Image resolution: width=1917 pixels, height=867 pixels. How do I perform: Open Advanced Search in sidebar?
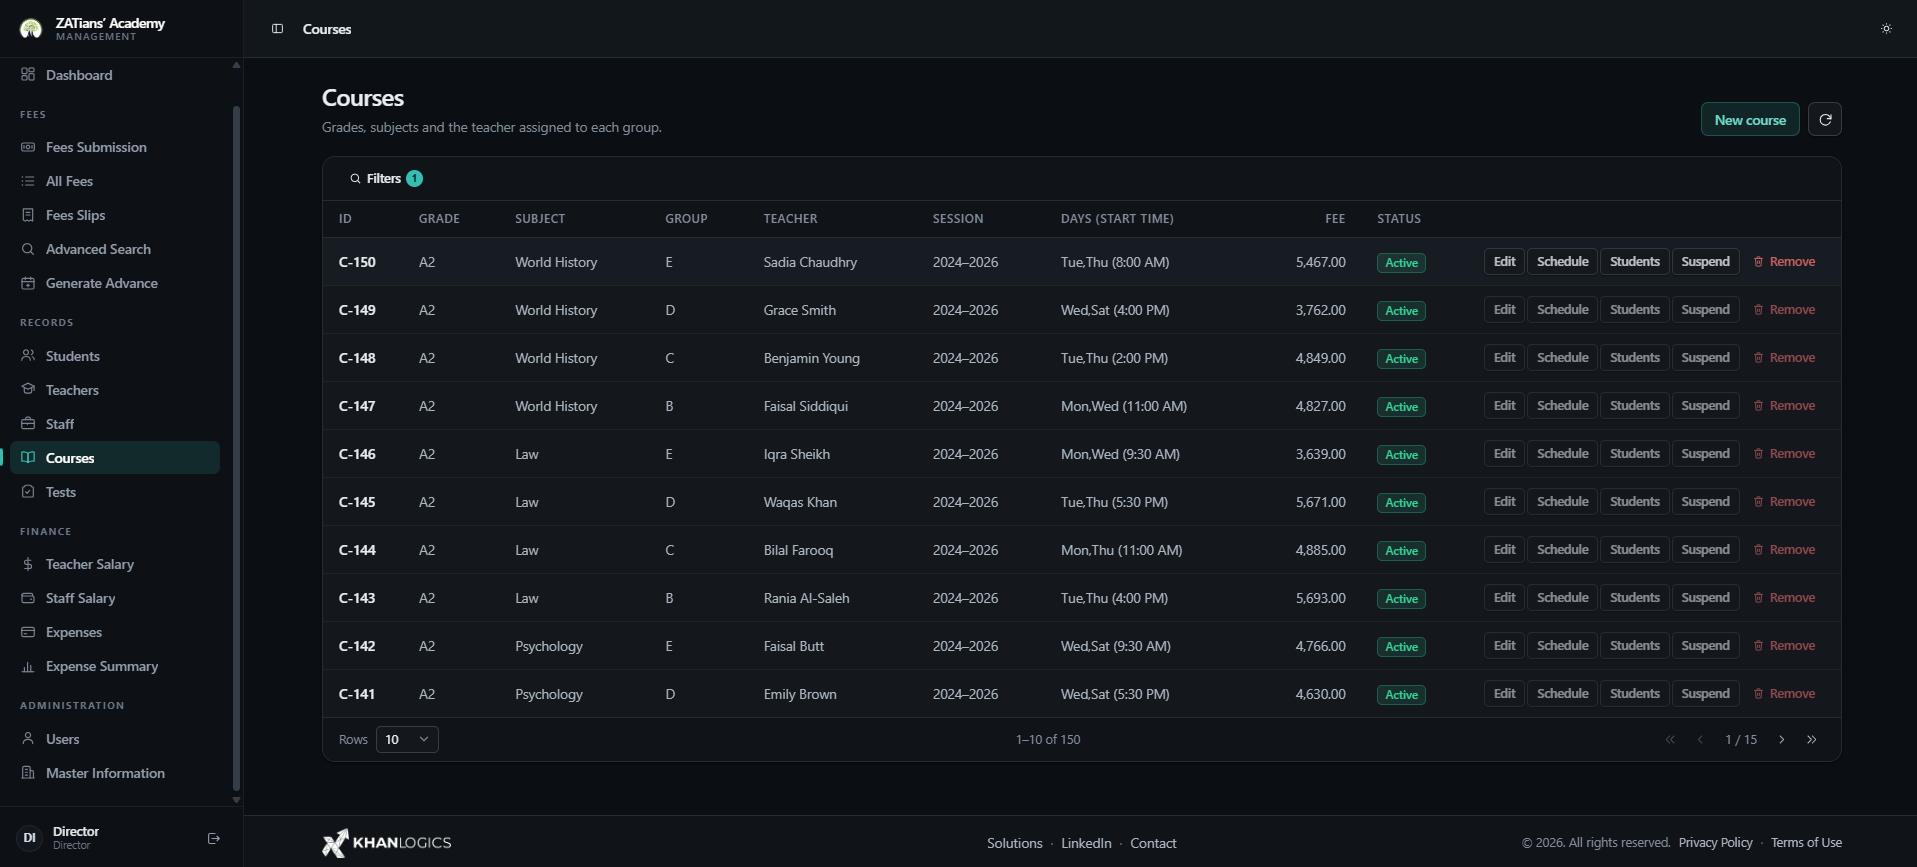(115, 249)
